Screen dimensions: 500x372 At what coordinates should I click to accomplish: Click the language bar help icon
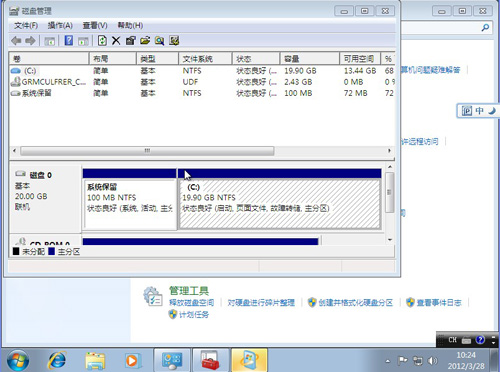[x=480, y=340]
